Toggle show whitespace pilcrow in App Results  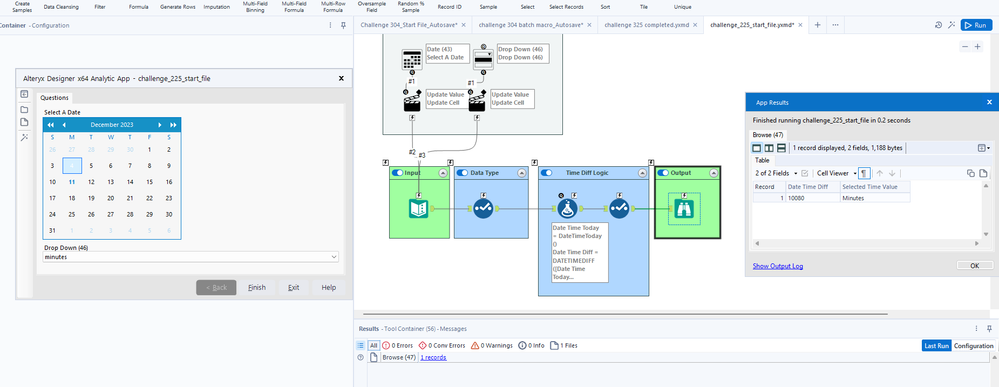tap(864, 173)
